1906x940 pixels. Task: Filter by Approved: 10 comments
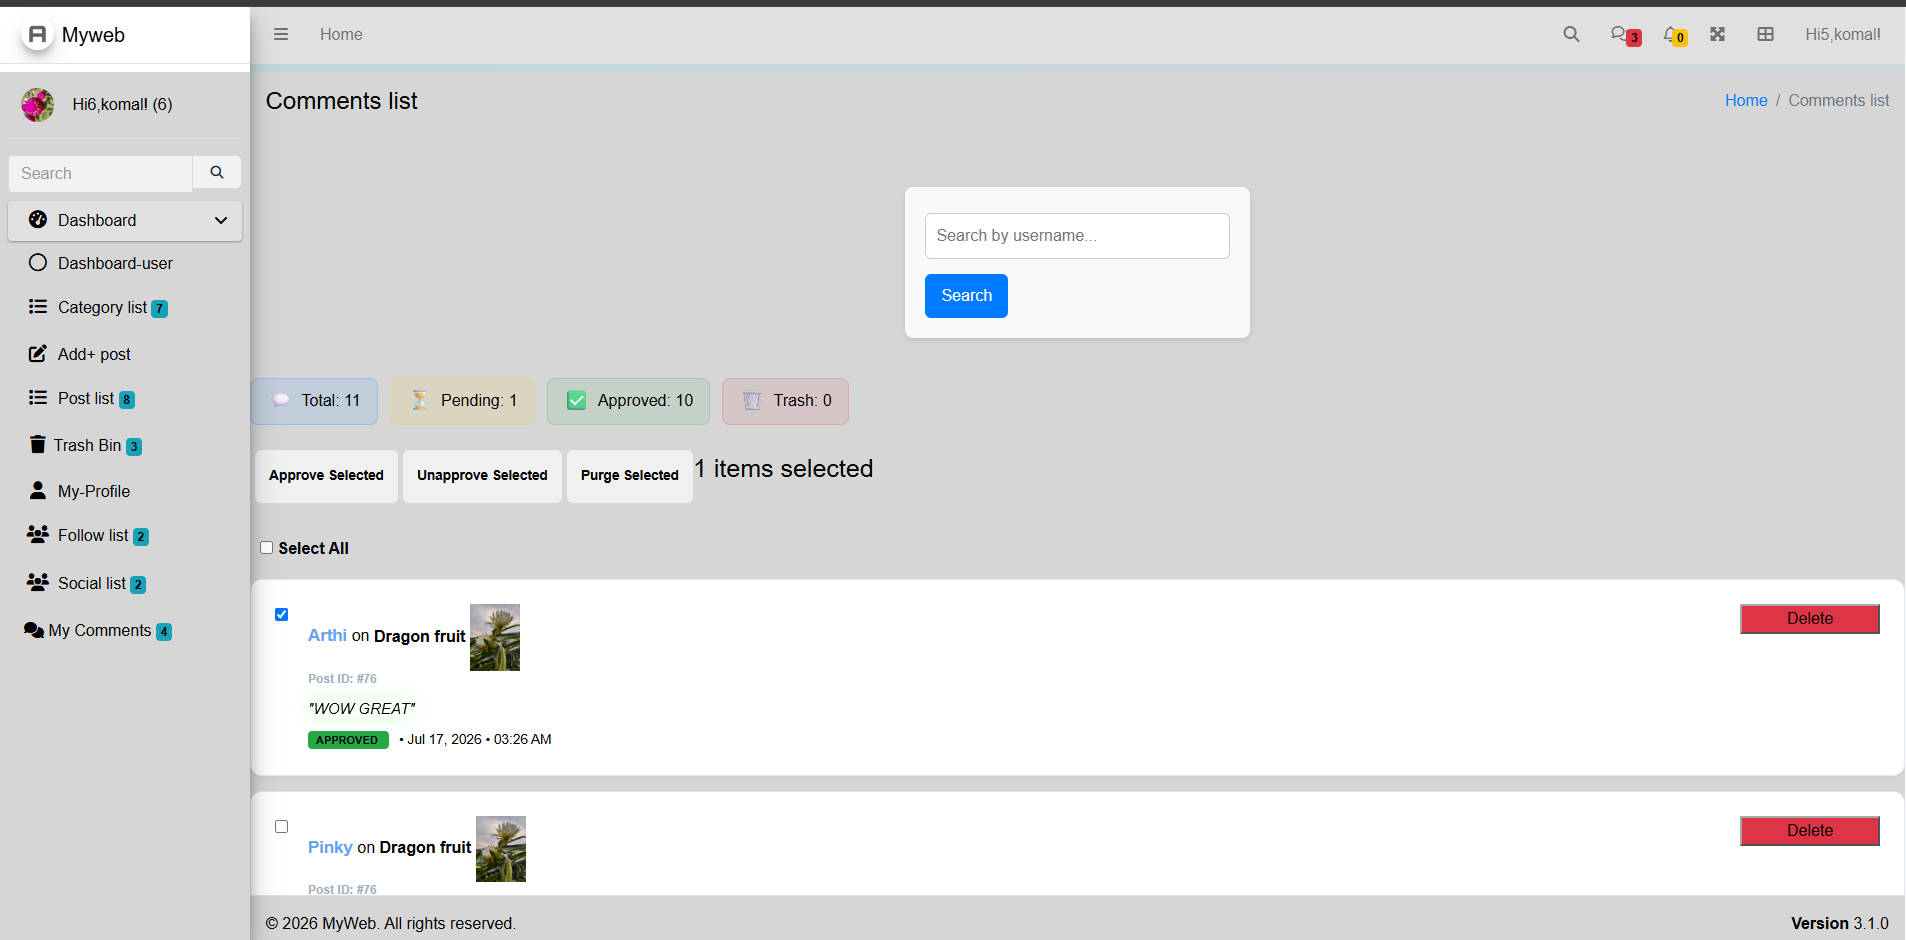pos(628,401)
